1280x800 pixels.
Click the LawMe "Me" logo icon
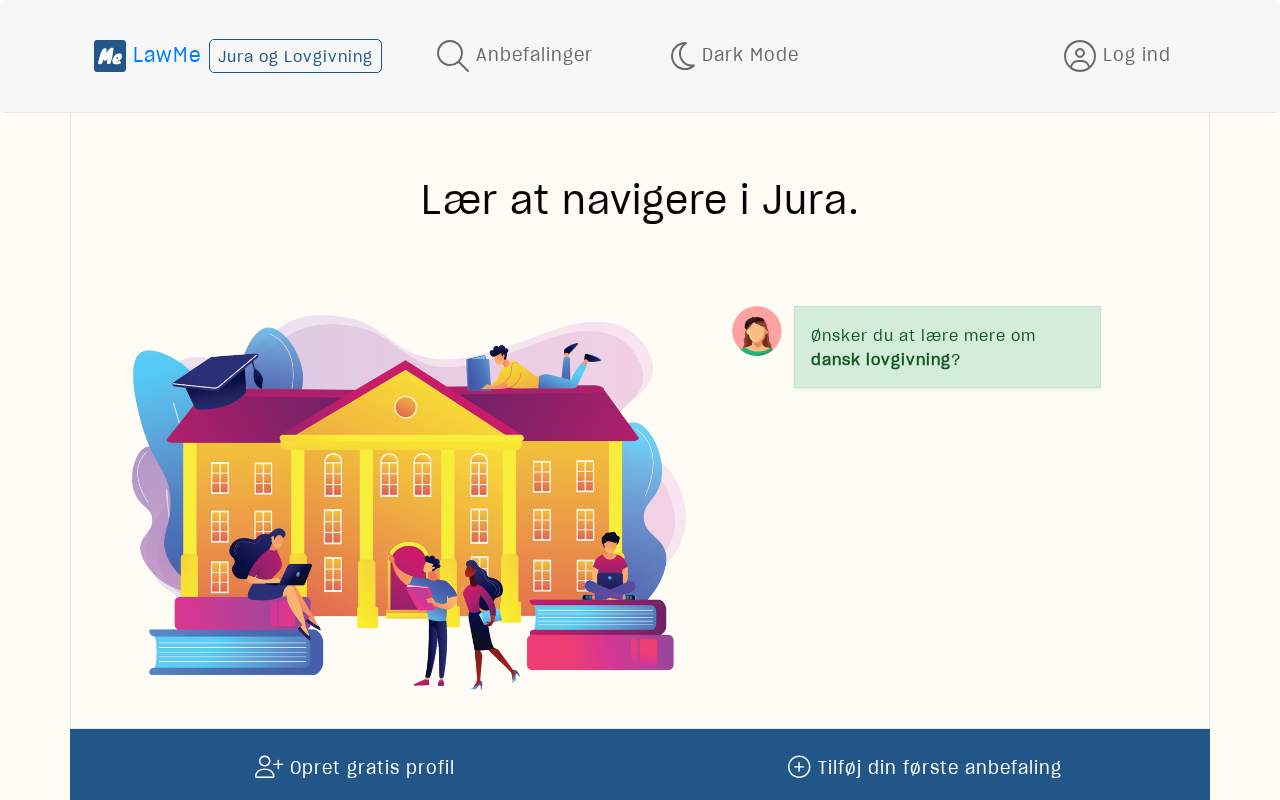click(110, 56)
